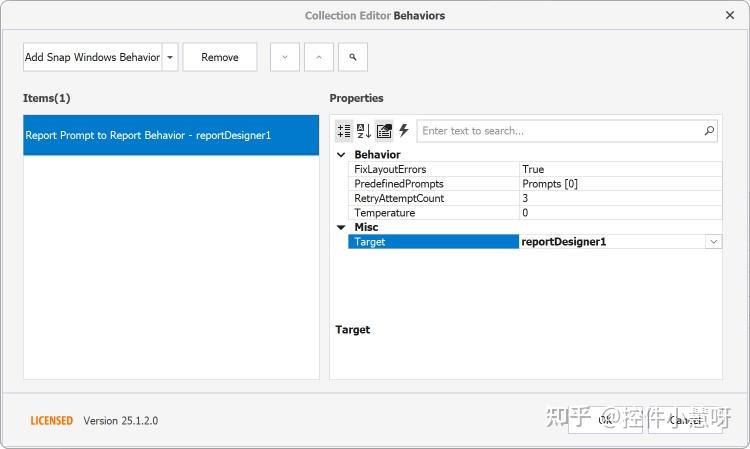Click the magnifier search toolbar button
Screen dimensions: 750x449
[353, 57]
